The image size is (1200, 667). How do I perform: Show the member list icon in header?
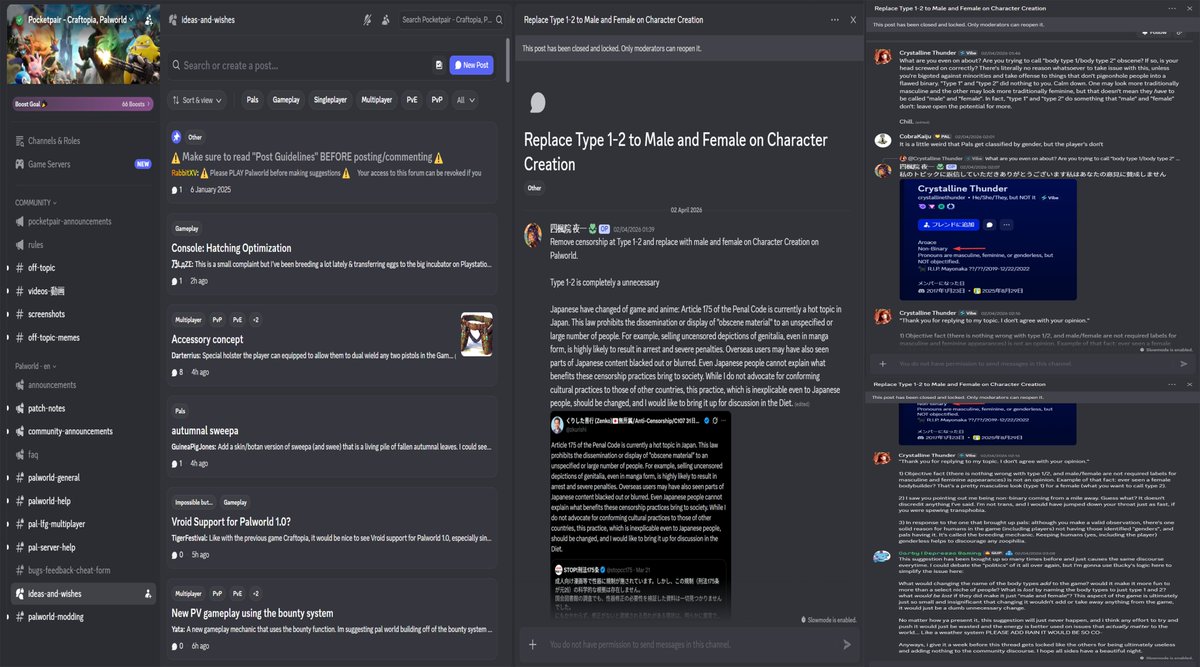387,19
